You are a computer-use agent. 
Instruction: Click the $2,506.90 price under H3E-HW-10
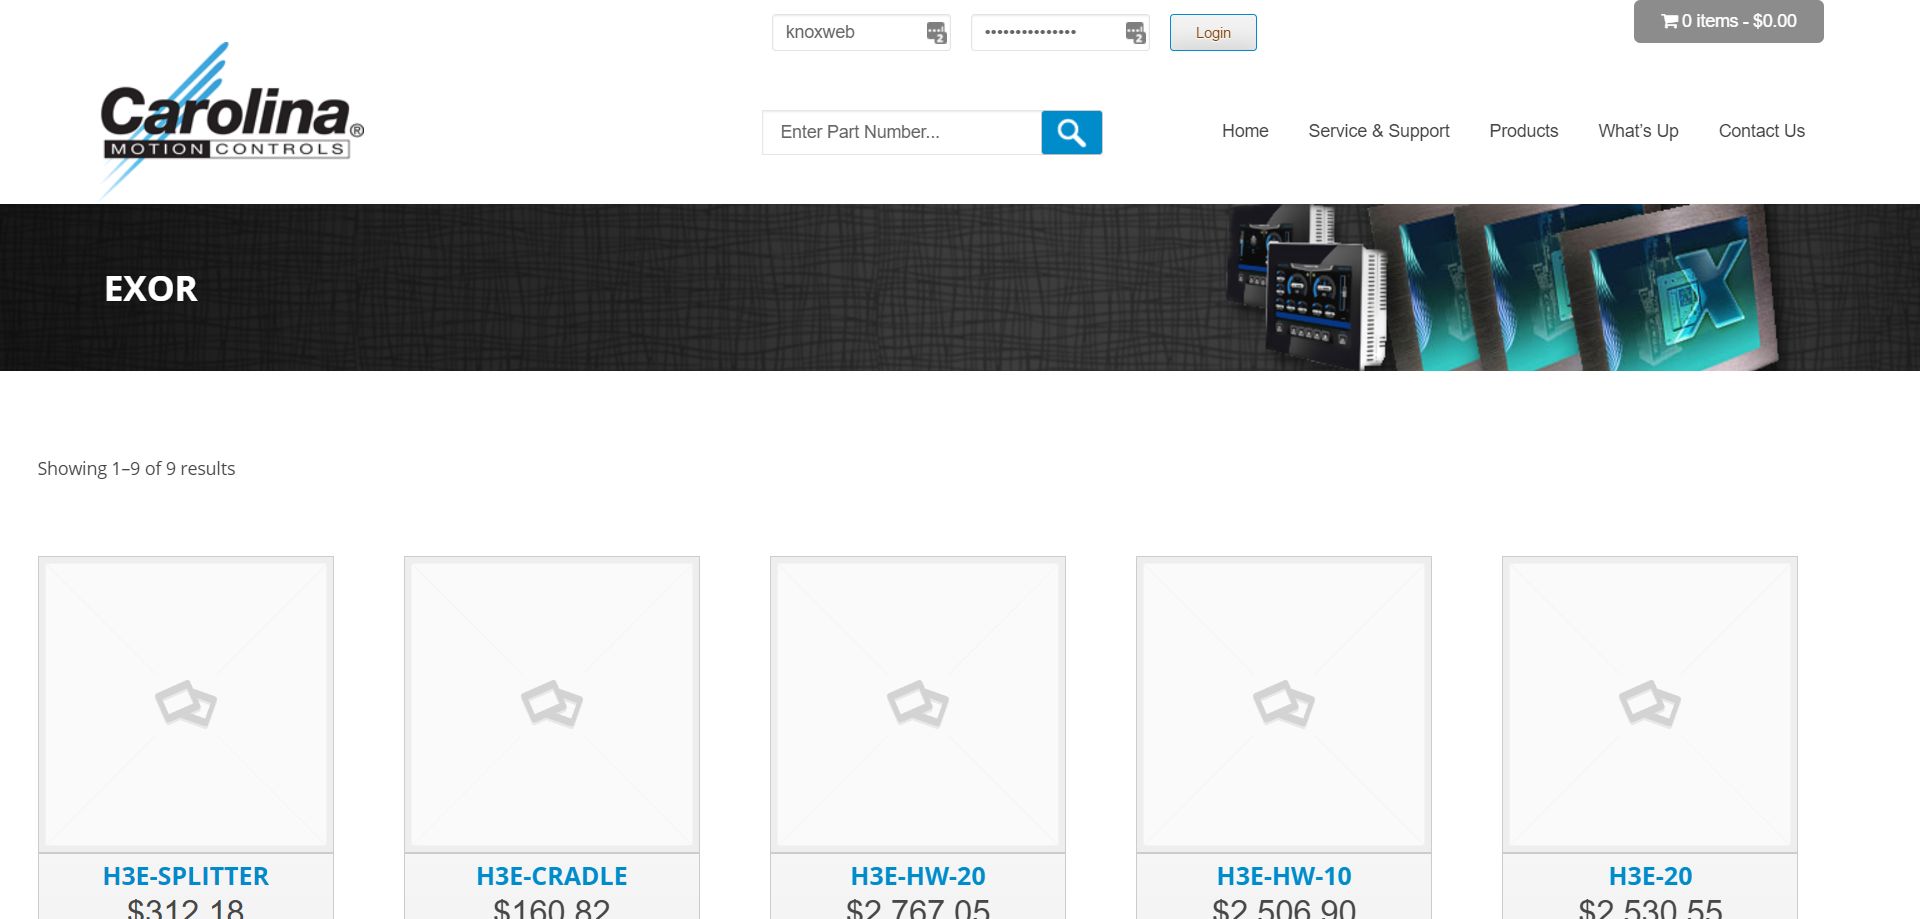[1284, 908]
